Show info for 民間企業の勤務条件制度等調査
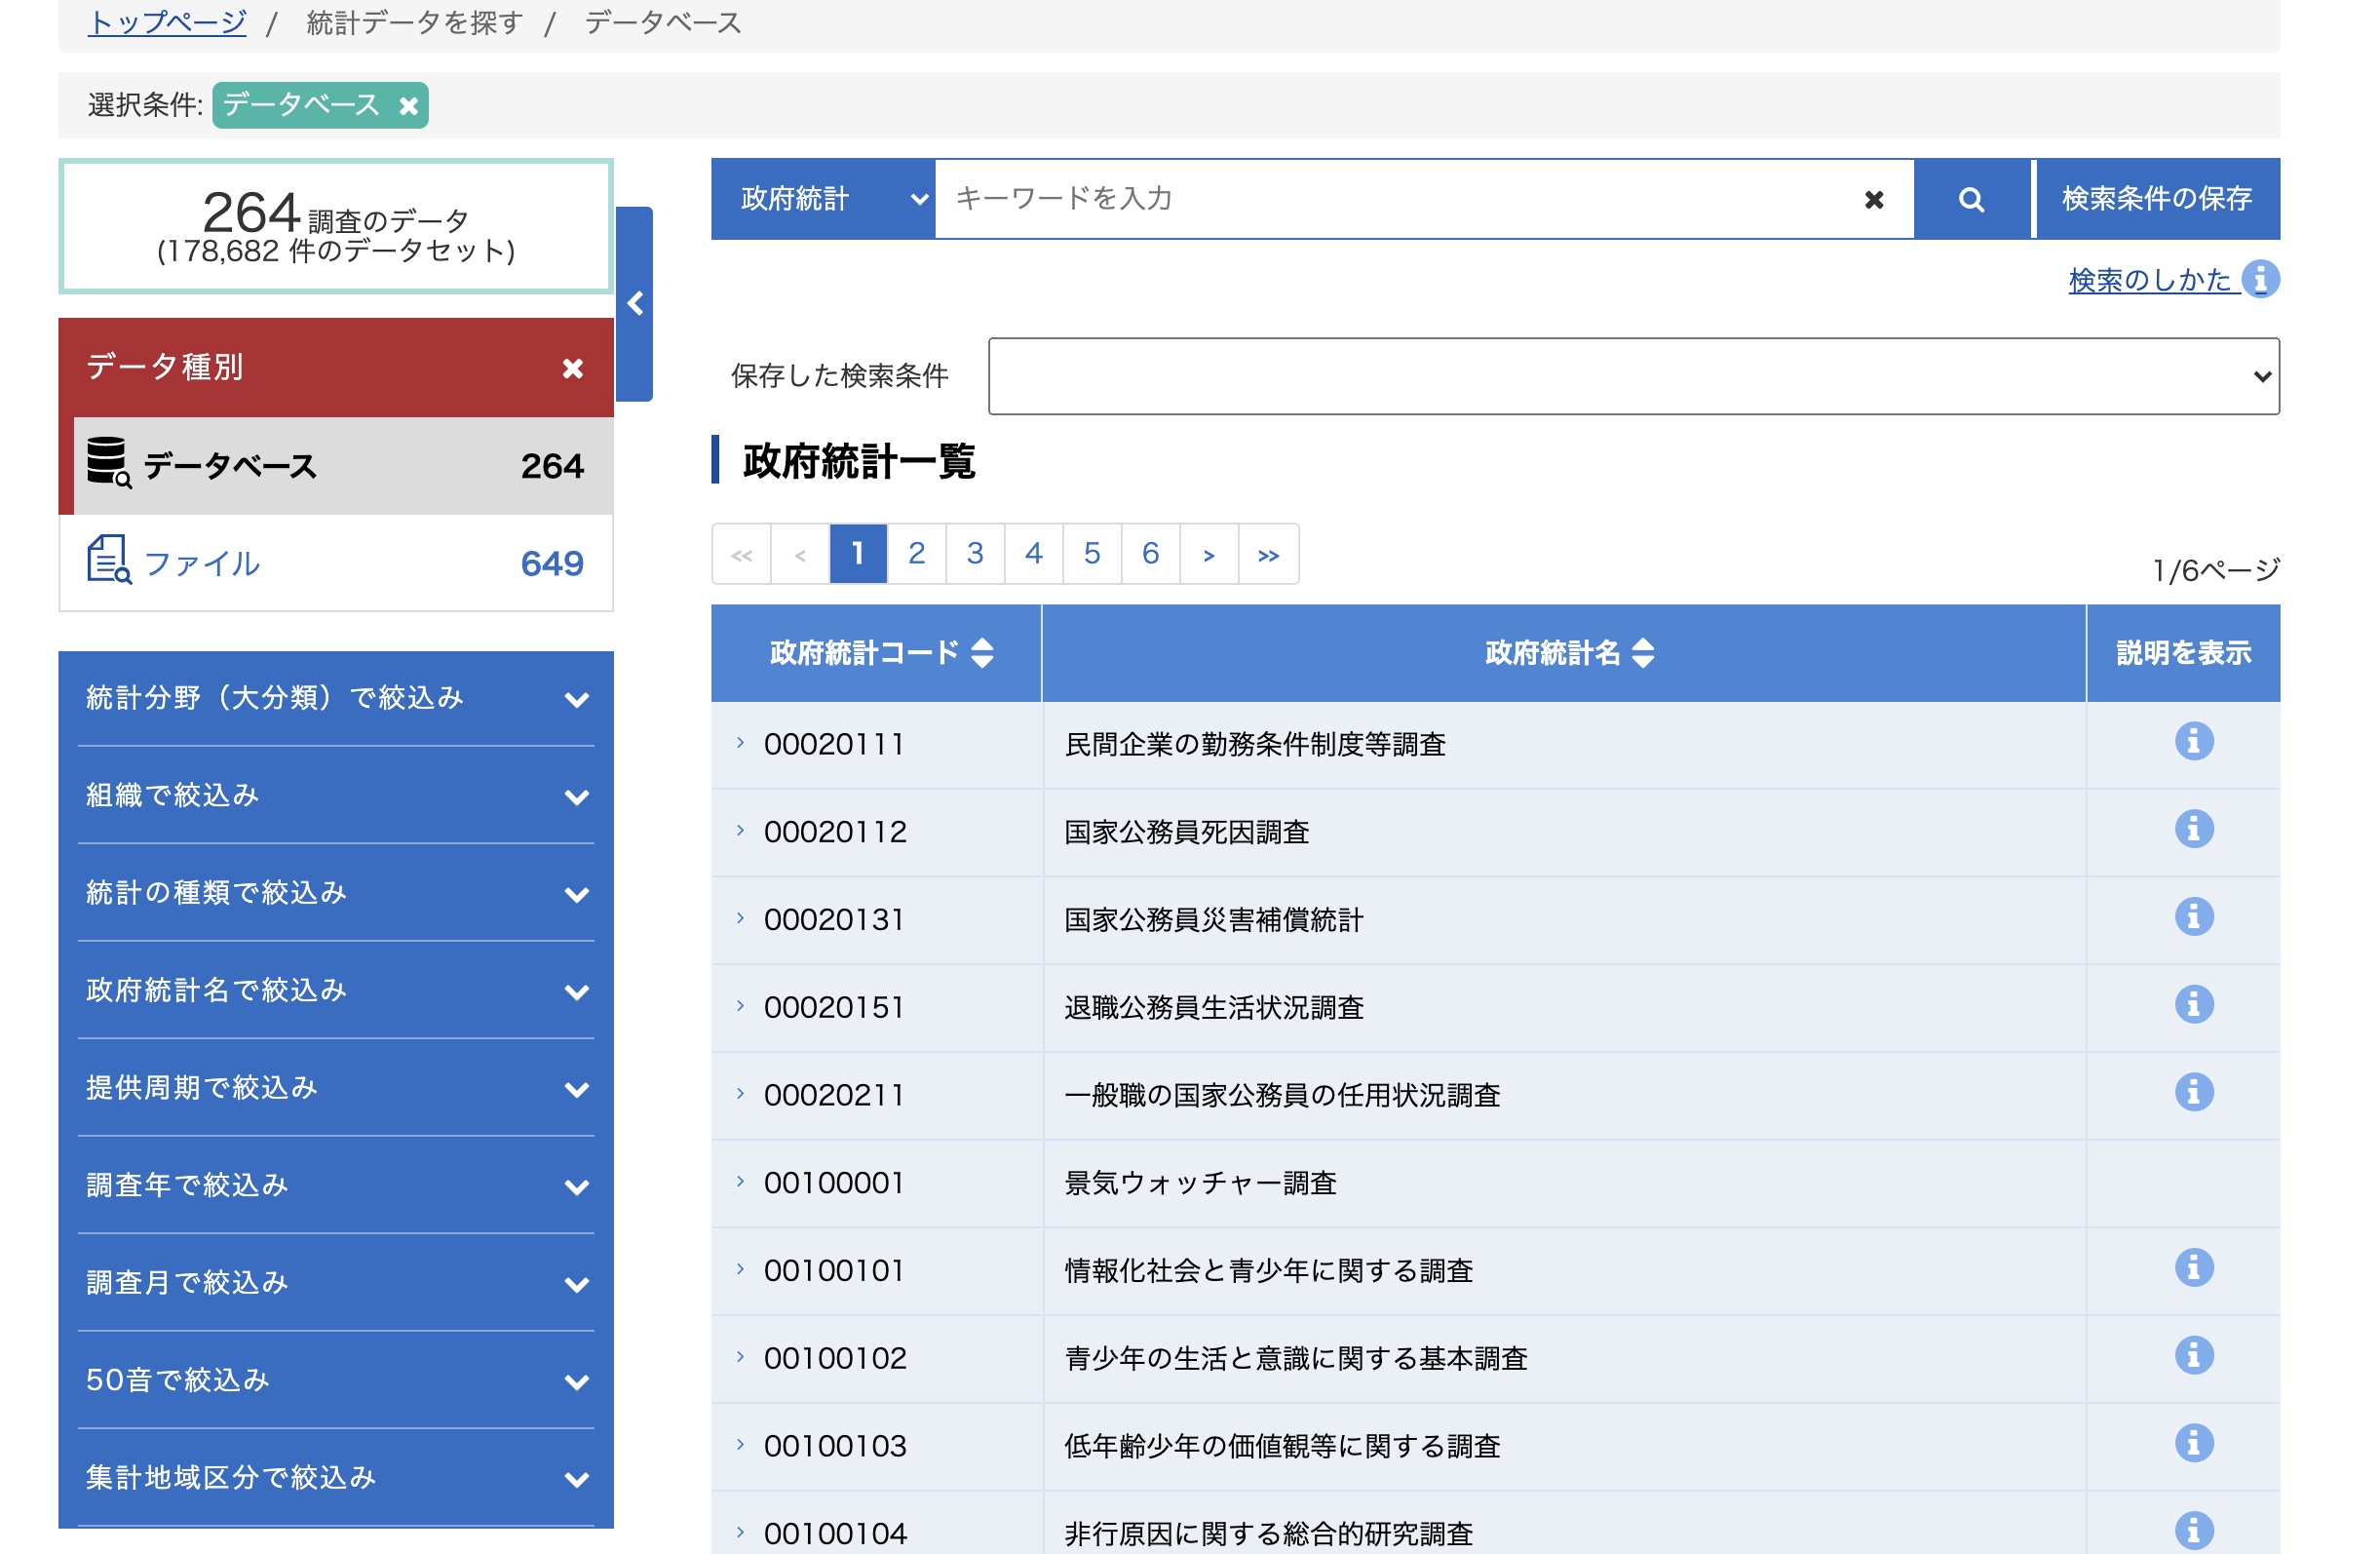 2193,742
